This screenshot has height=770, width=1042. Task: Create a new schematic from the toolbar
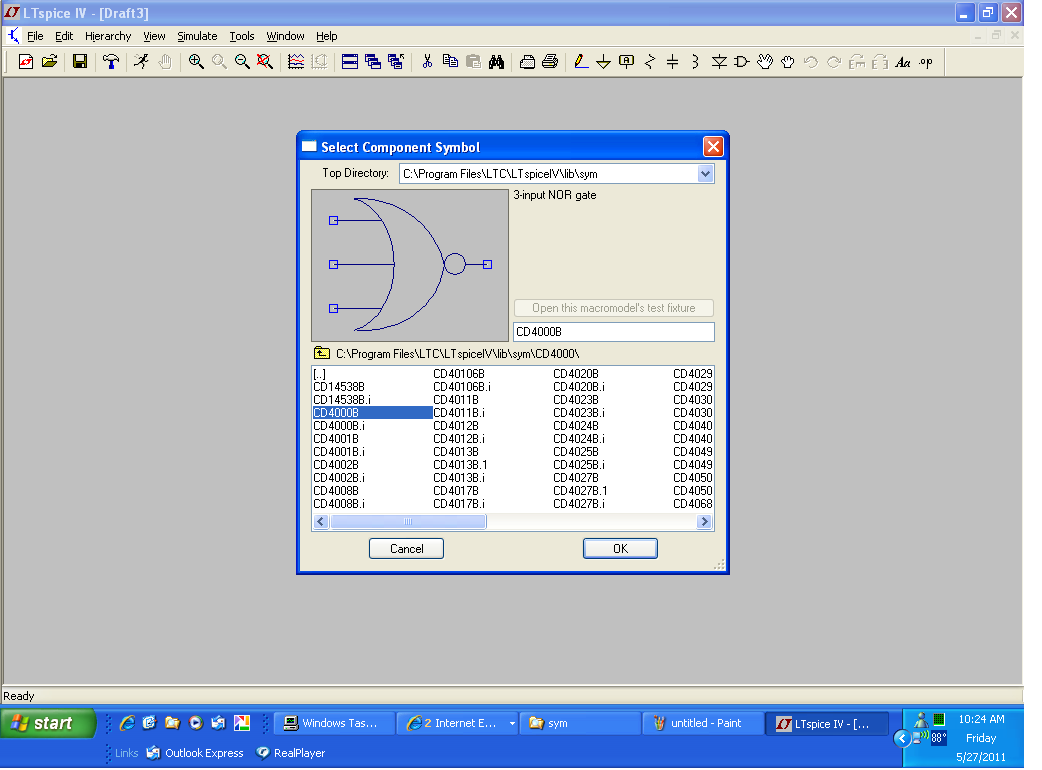click(x=26, y=62)
